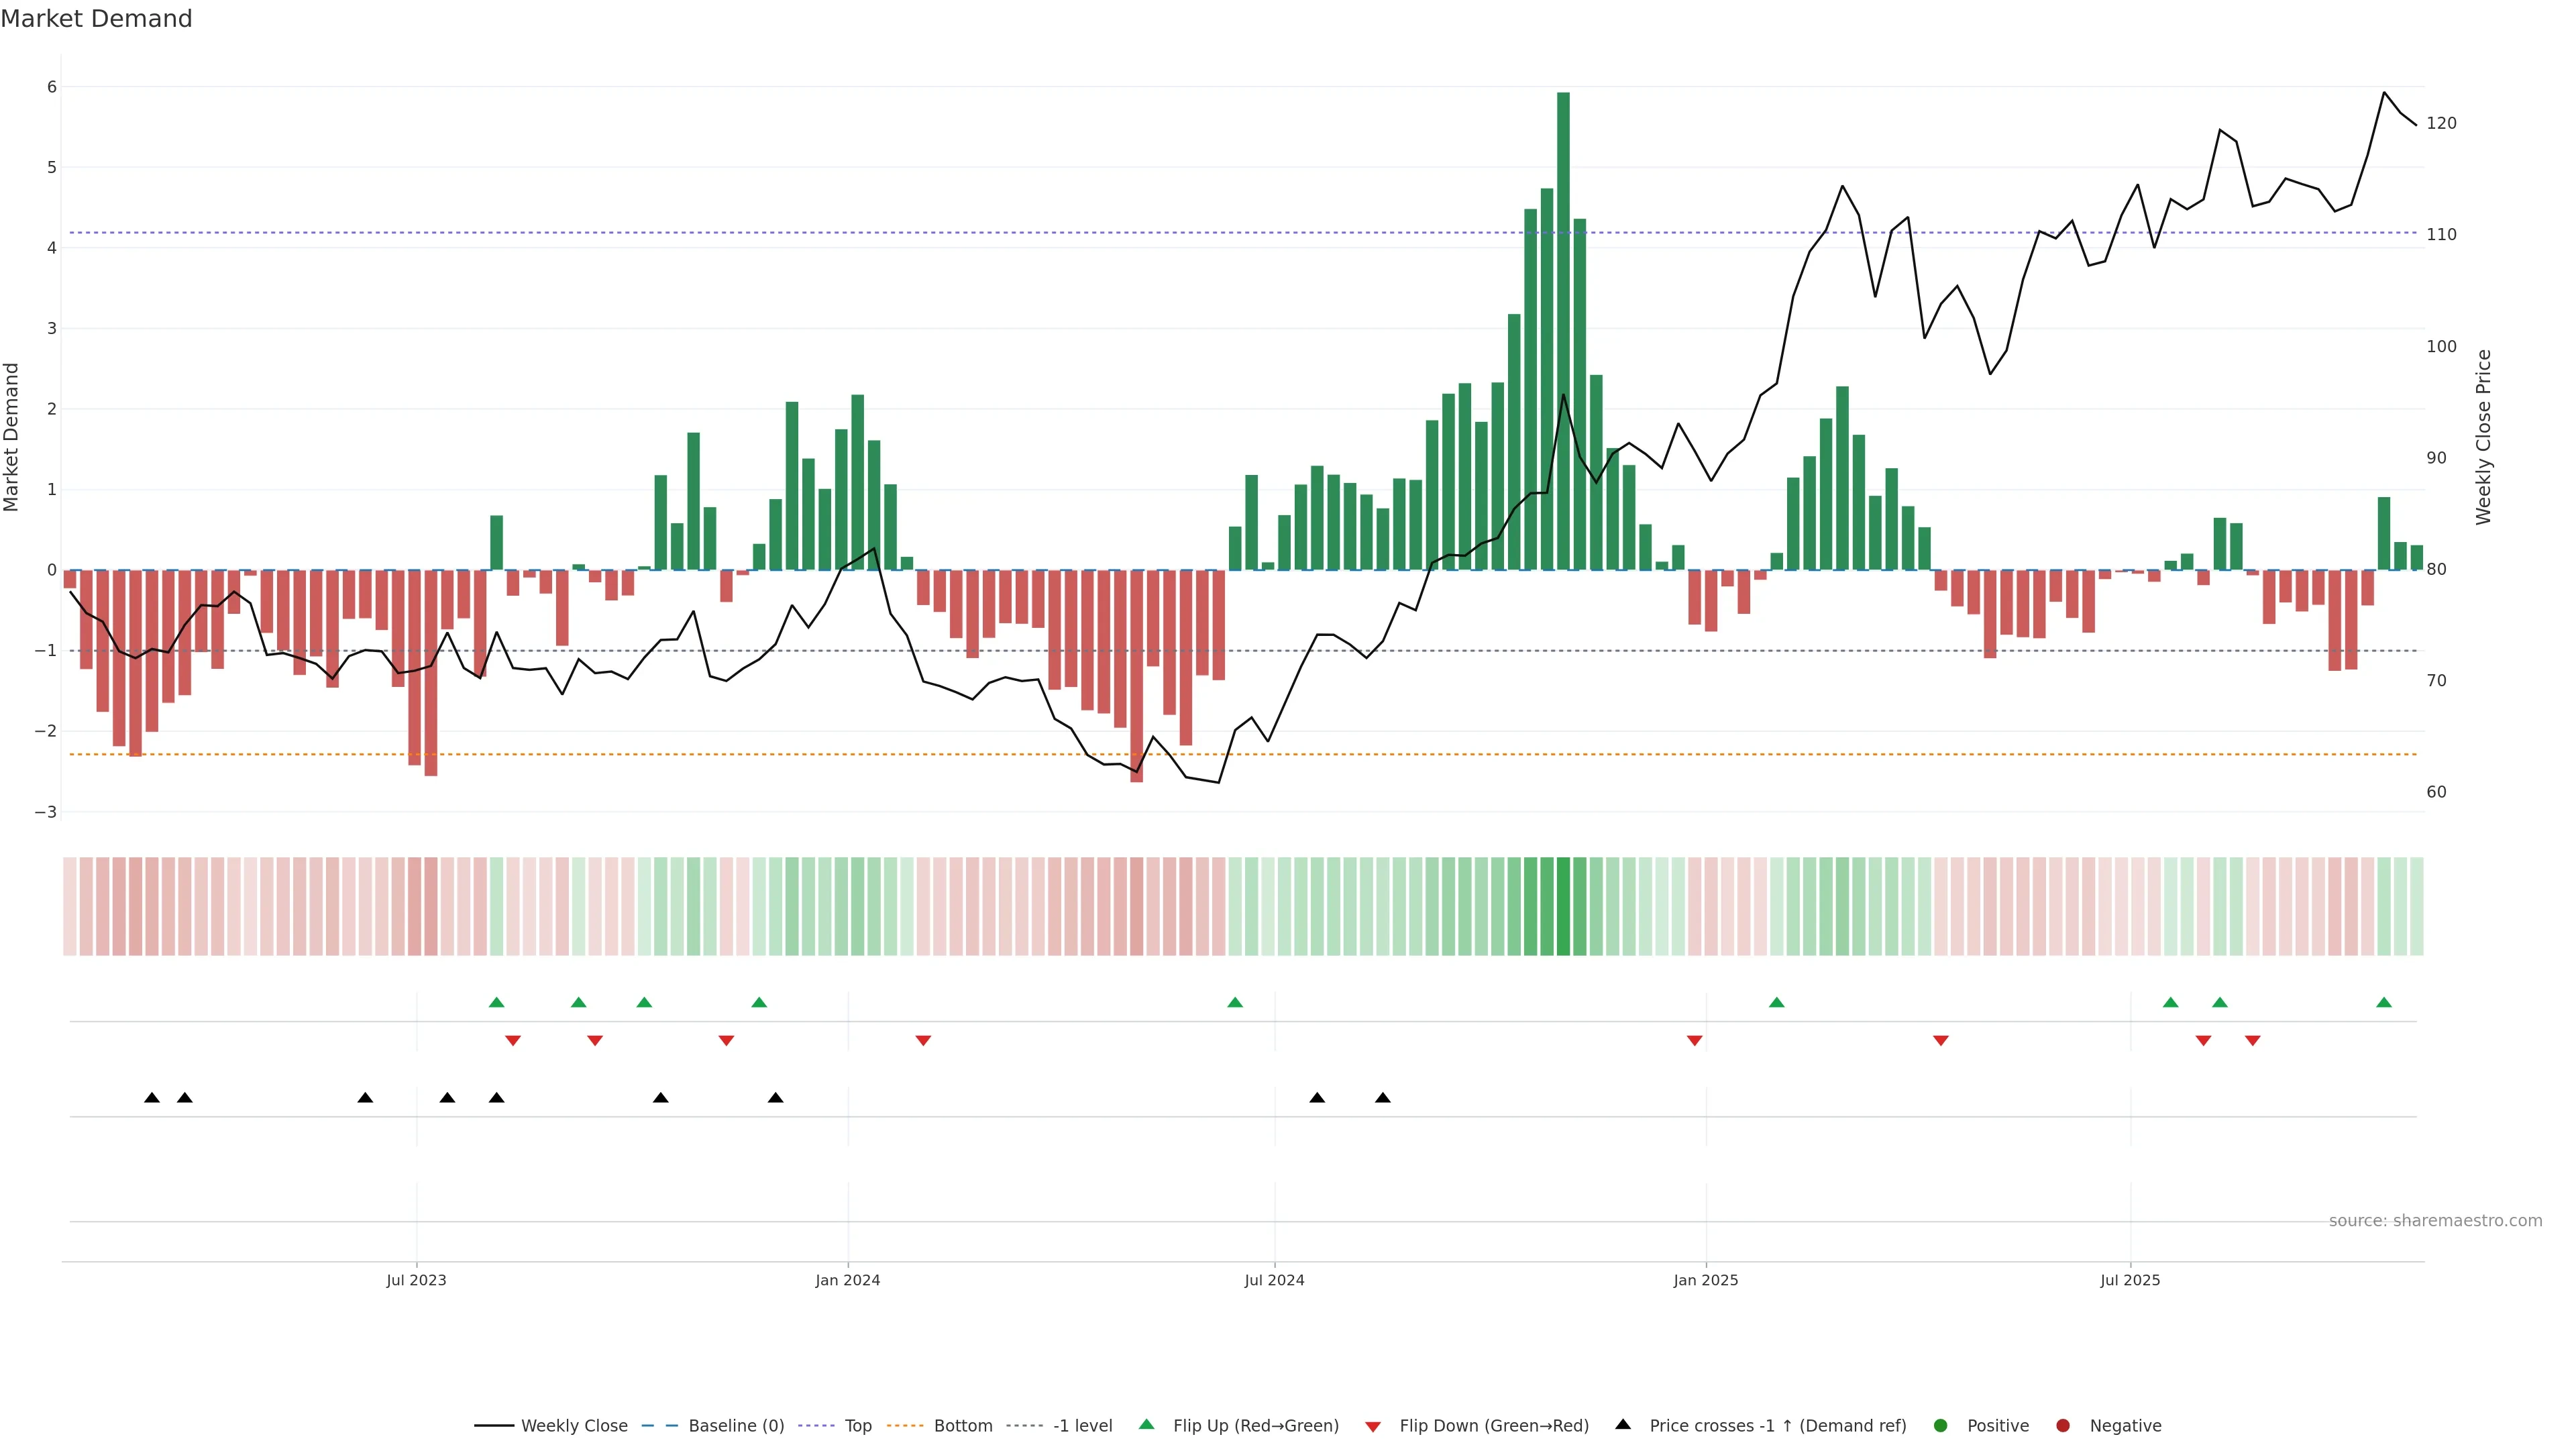
Task: Click black Price crosses -1 legend triangle
Action: (x=1623, y=1425)
